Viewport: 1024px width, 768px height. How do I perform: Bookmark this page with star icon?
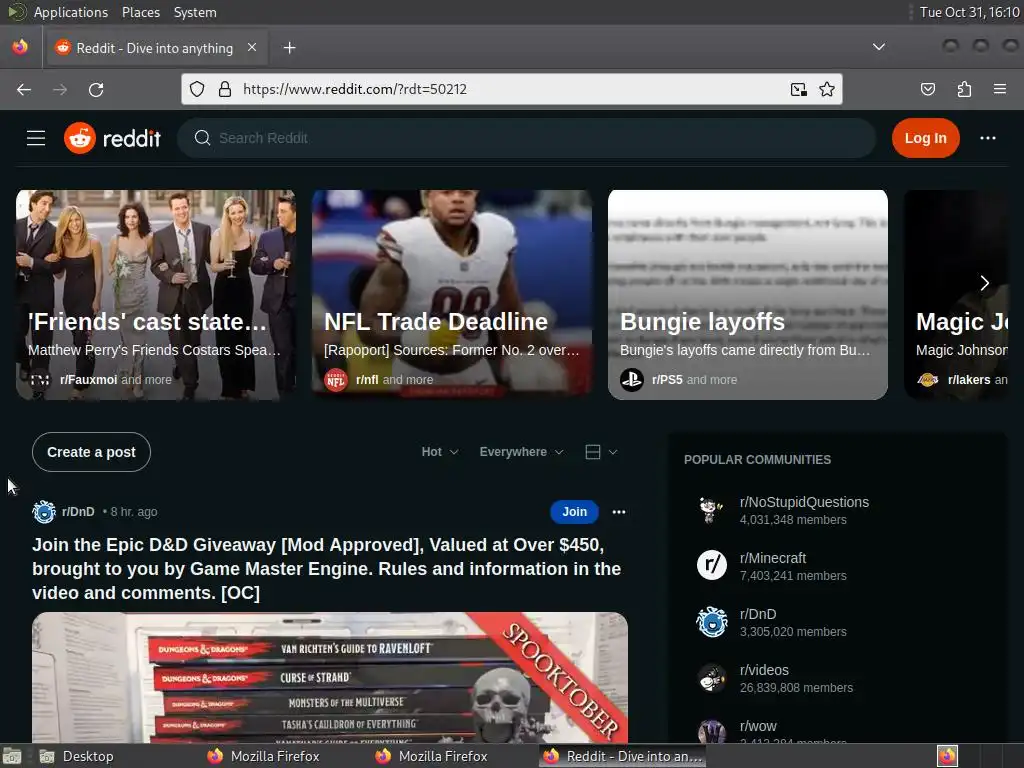pos(827,89)
